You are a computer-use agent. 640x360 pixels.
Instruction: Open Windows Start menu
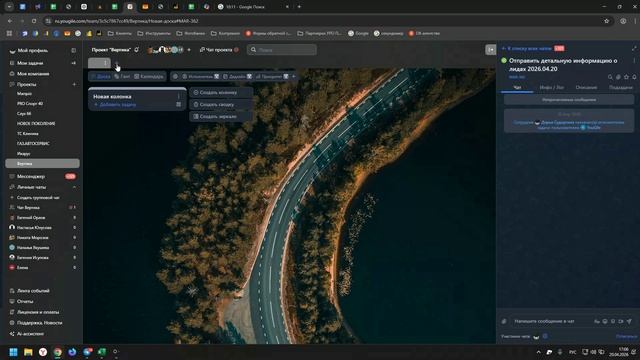13,352
